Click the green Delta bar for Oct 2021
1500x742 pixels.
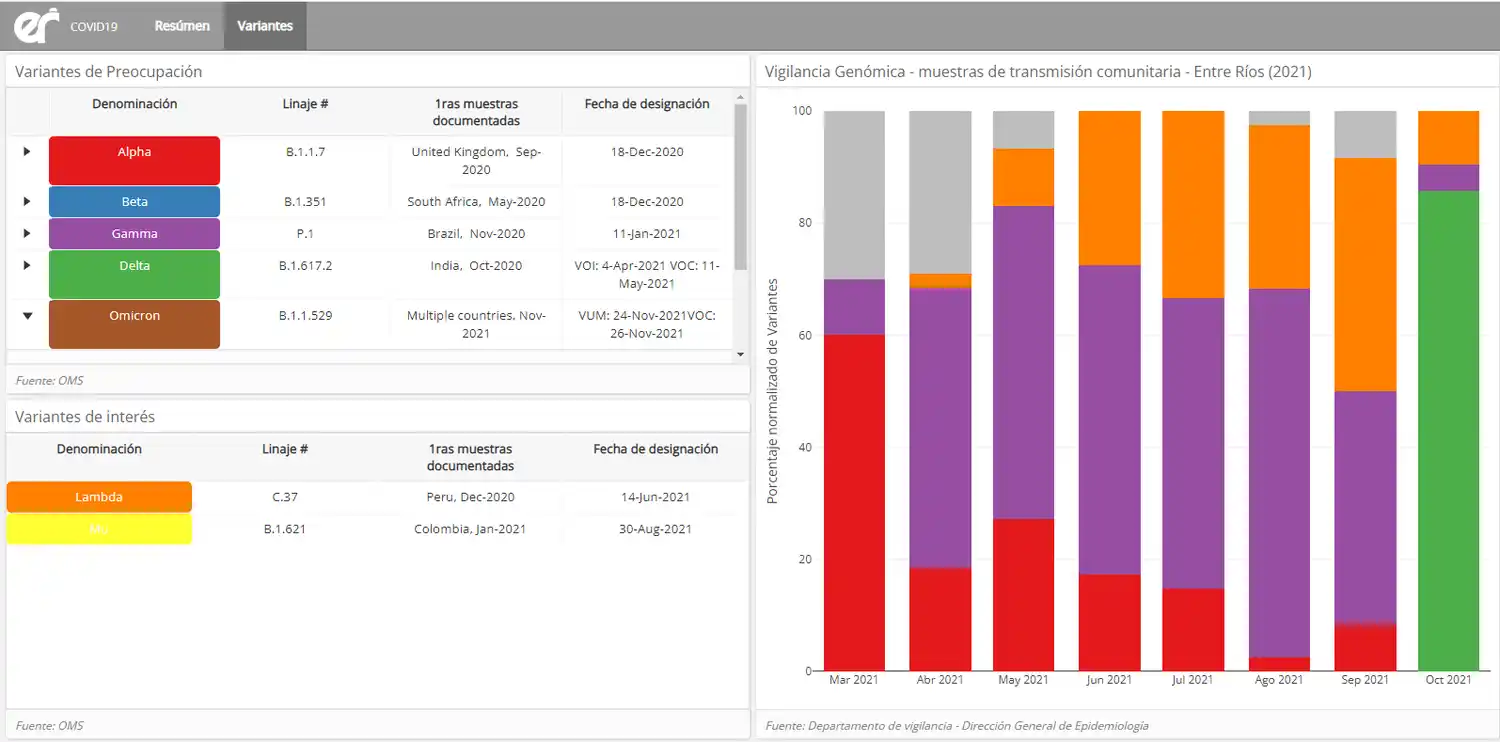click(1448, 430)
